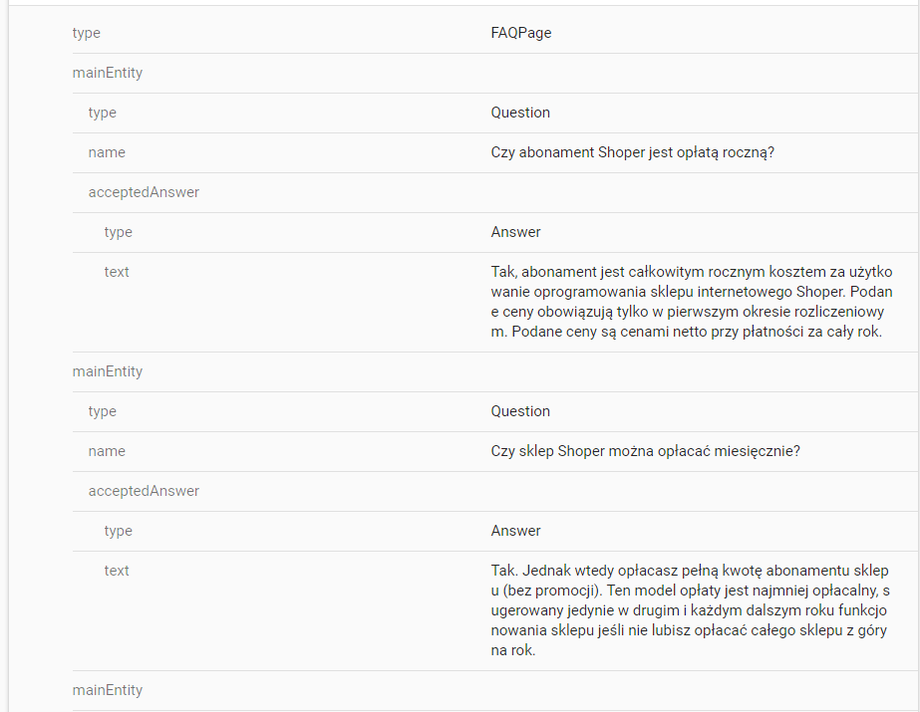
Task: Click the answer starting 'Tak, abonament jest całkowitym'
Action: [x=689, y=301]
